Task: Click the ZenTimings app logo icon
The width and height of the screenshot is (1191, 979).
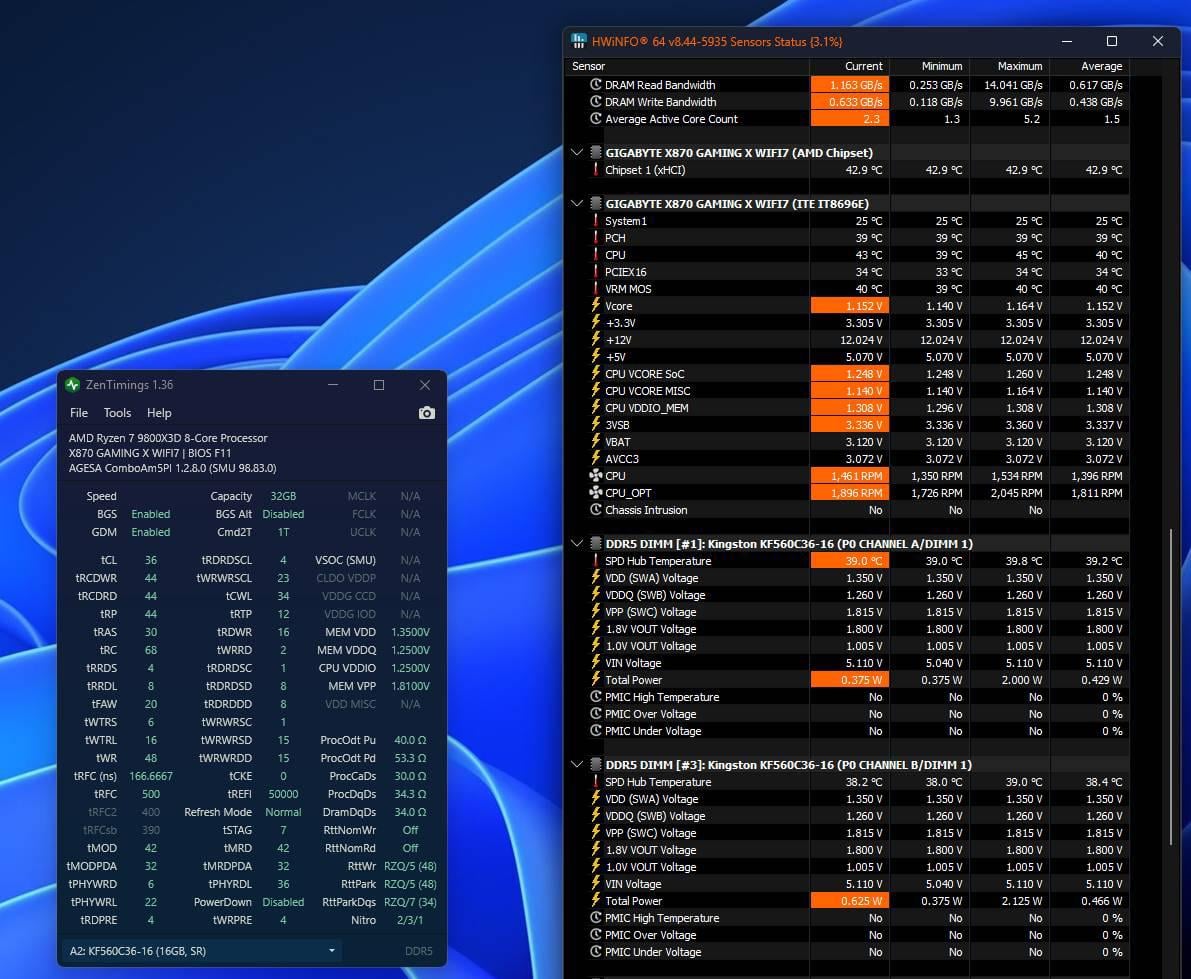Action: click(x=72, y=385)
